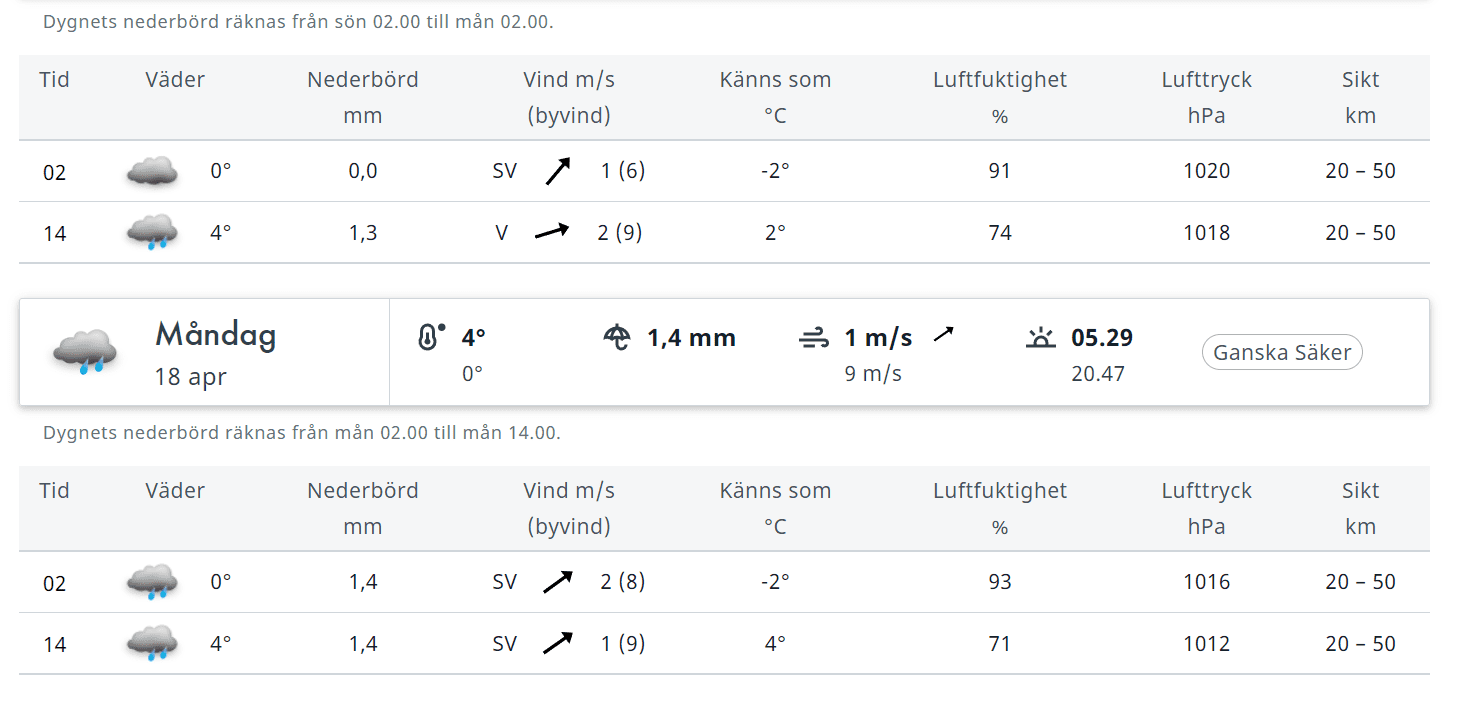Click the humidity value 93
Image resolution: width=1459 pixels, height=722 pixels.
pos(999,582)
